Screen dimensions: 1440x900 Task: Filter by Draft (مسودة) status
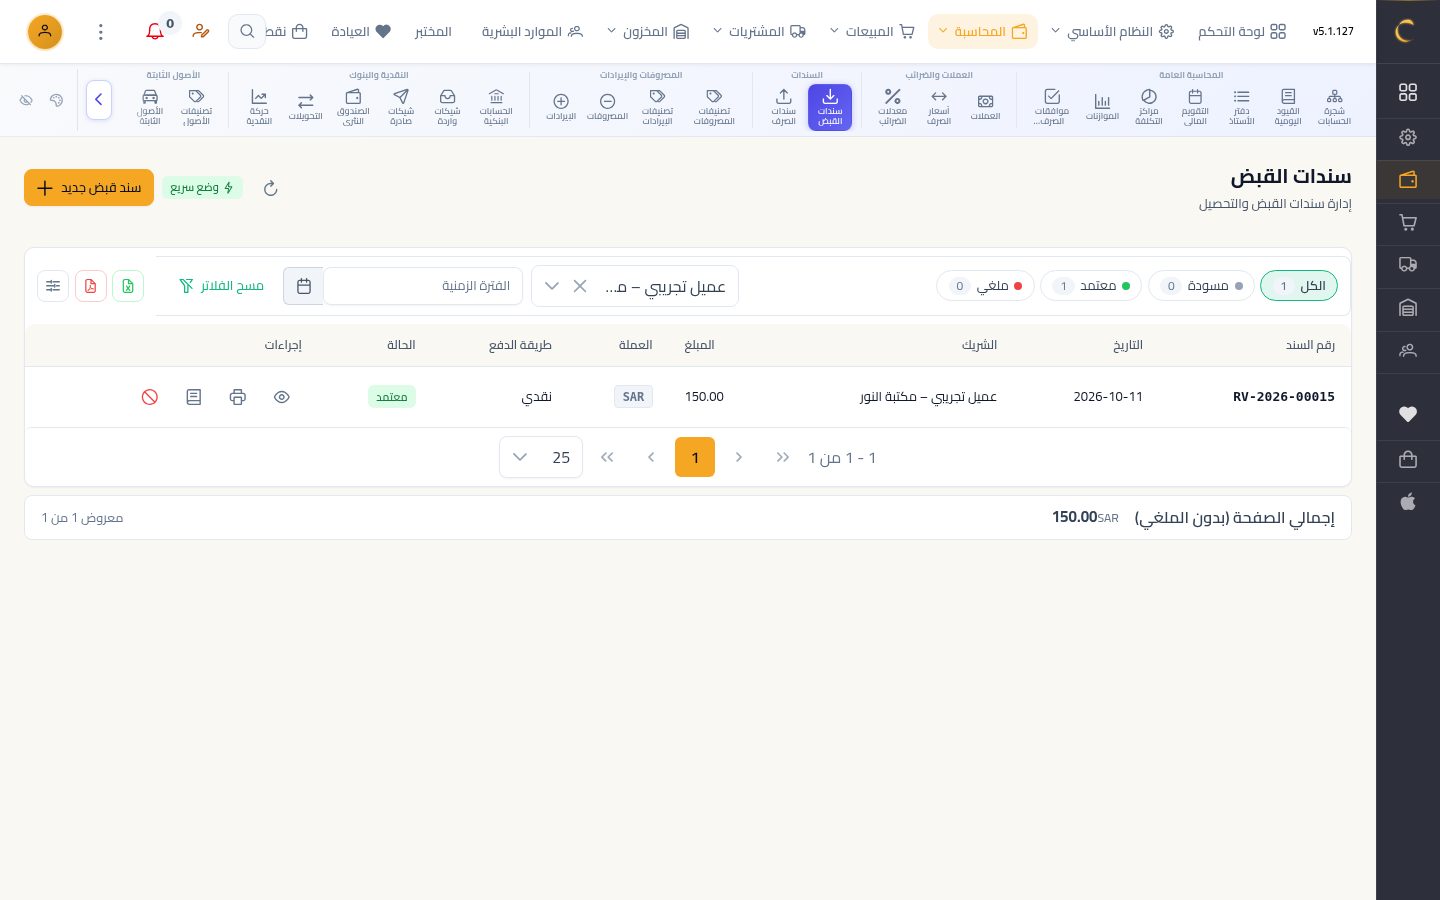(x=1201, y=286)
